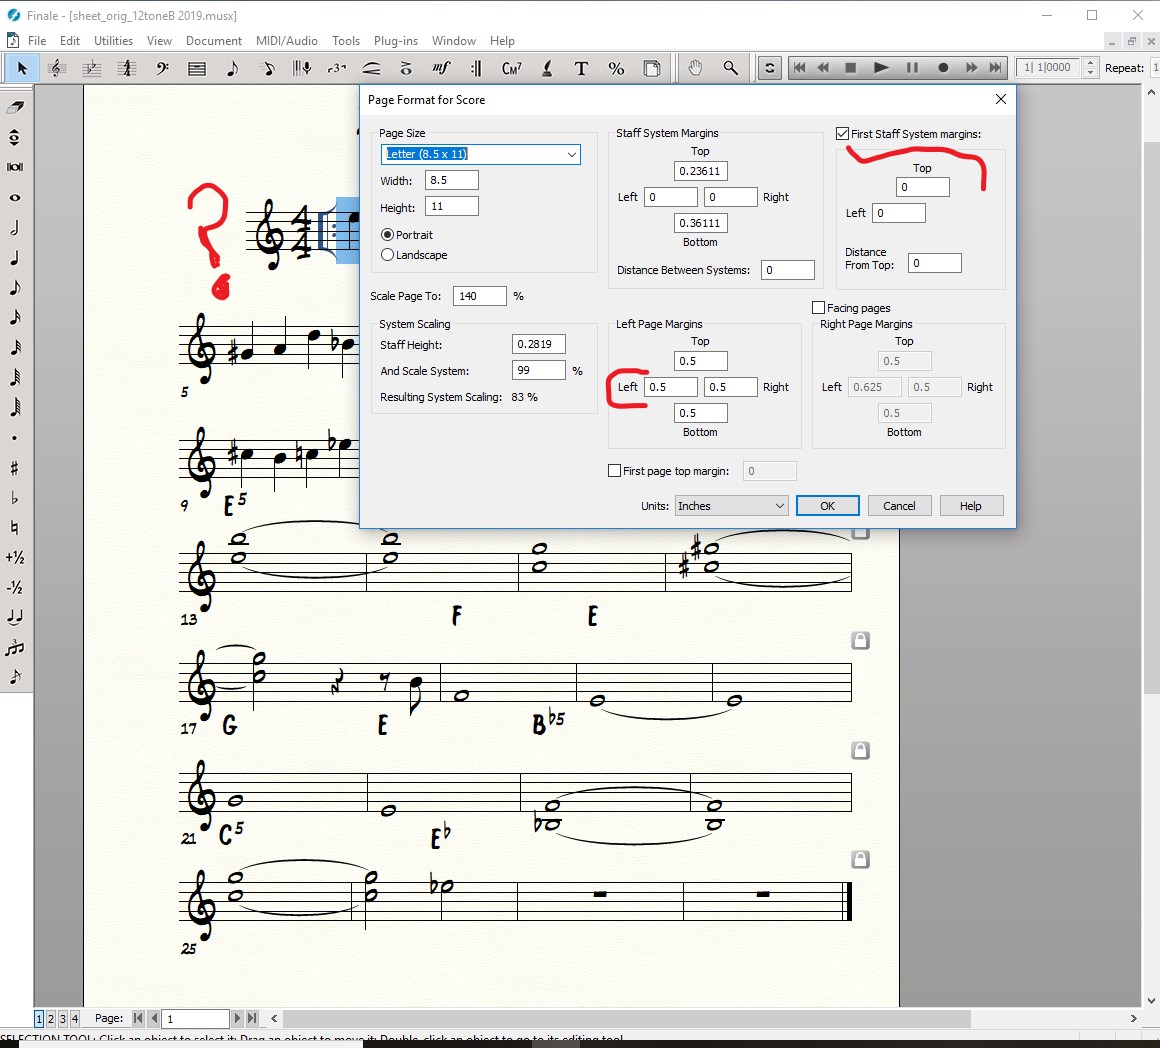Activate the Hand Grabber tool

(x=695, y=68)
